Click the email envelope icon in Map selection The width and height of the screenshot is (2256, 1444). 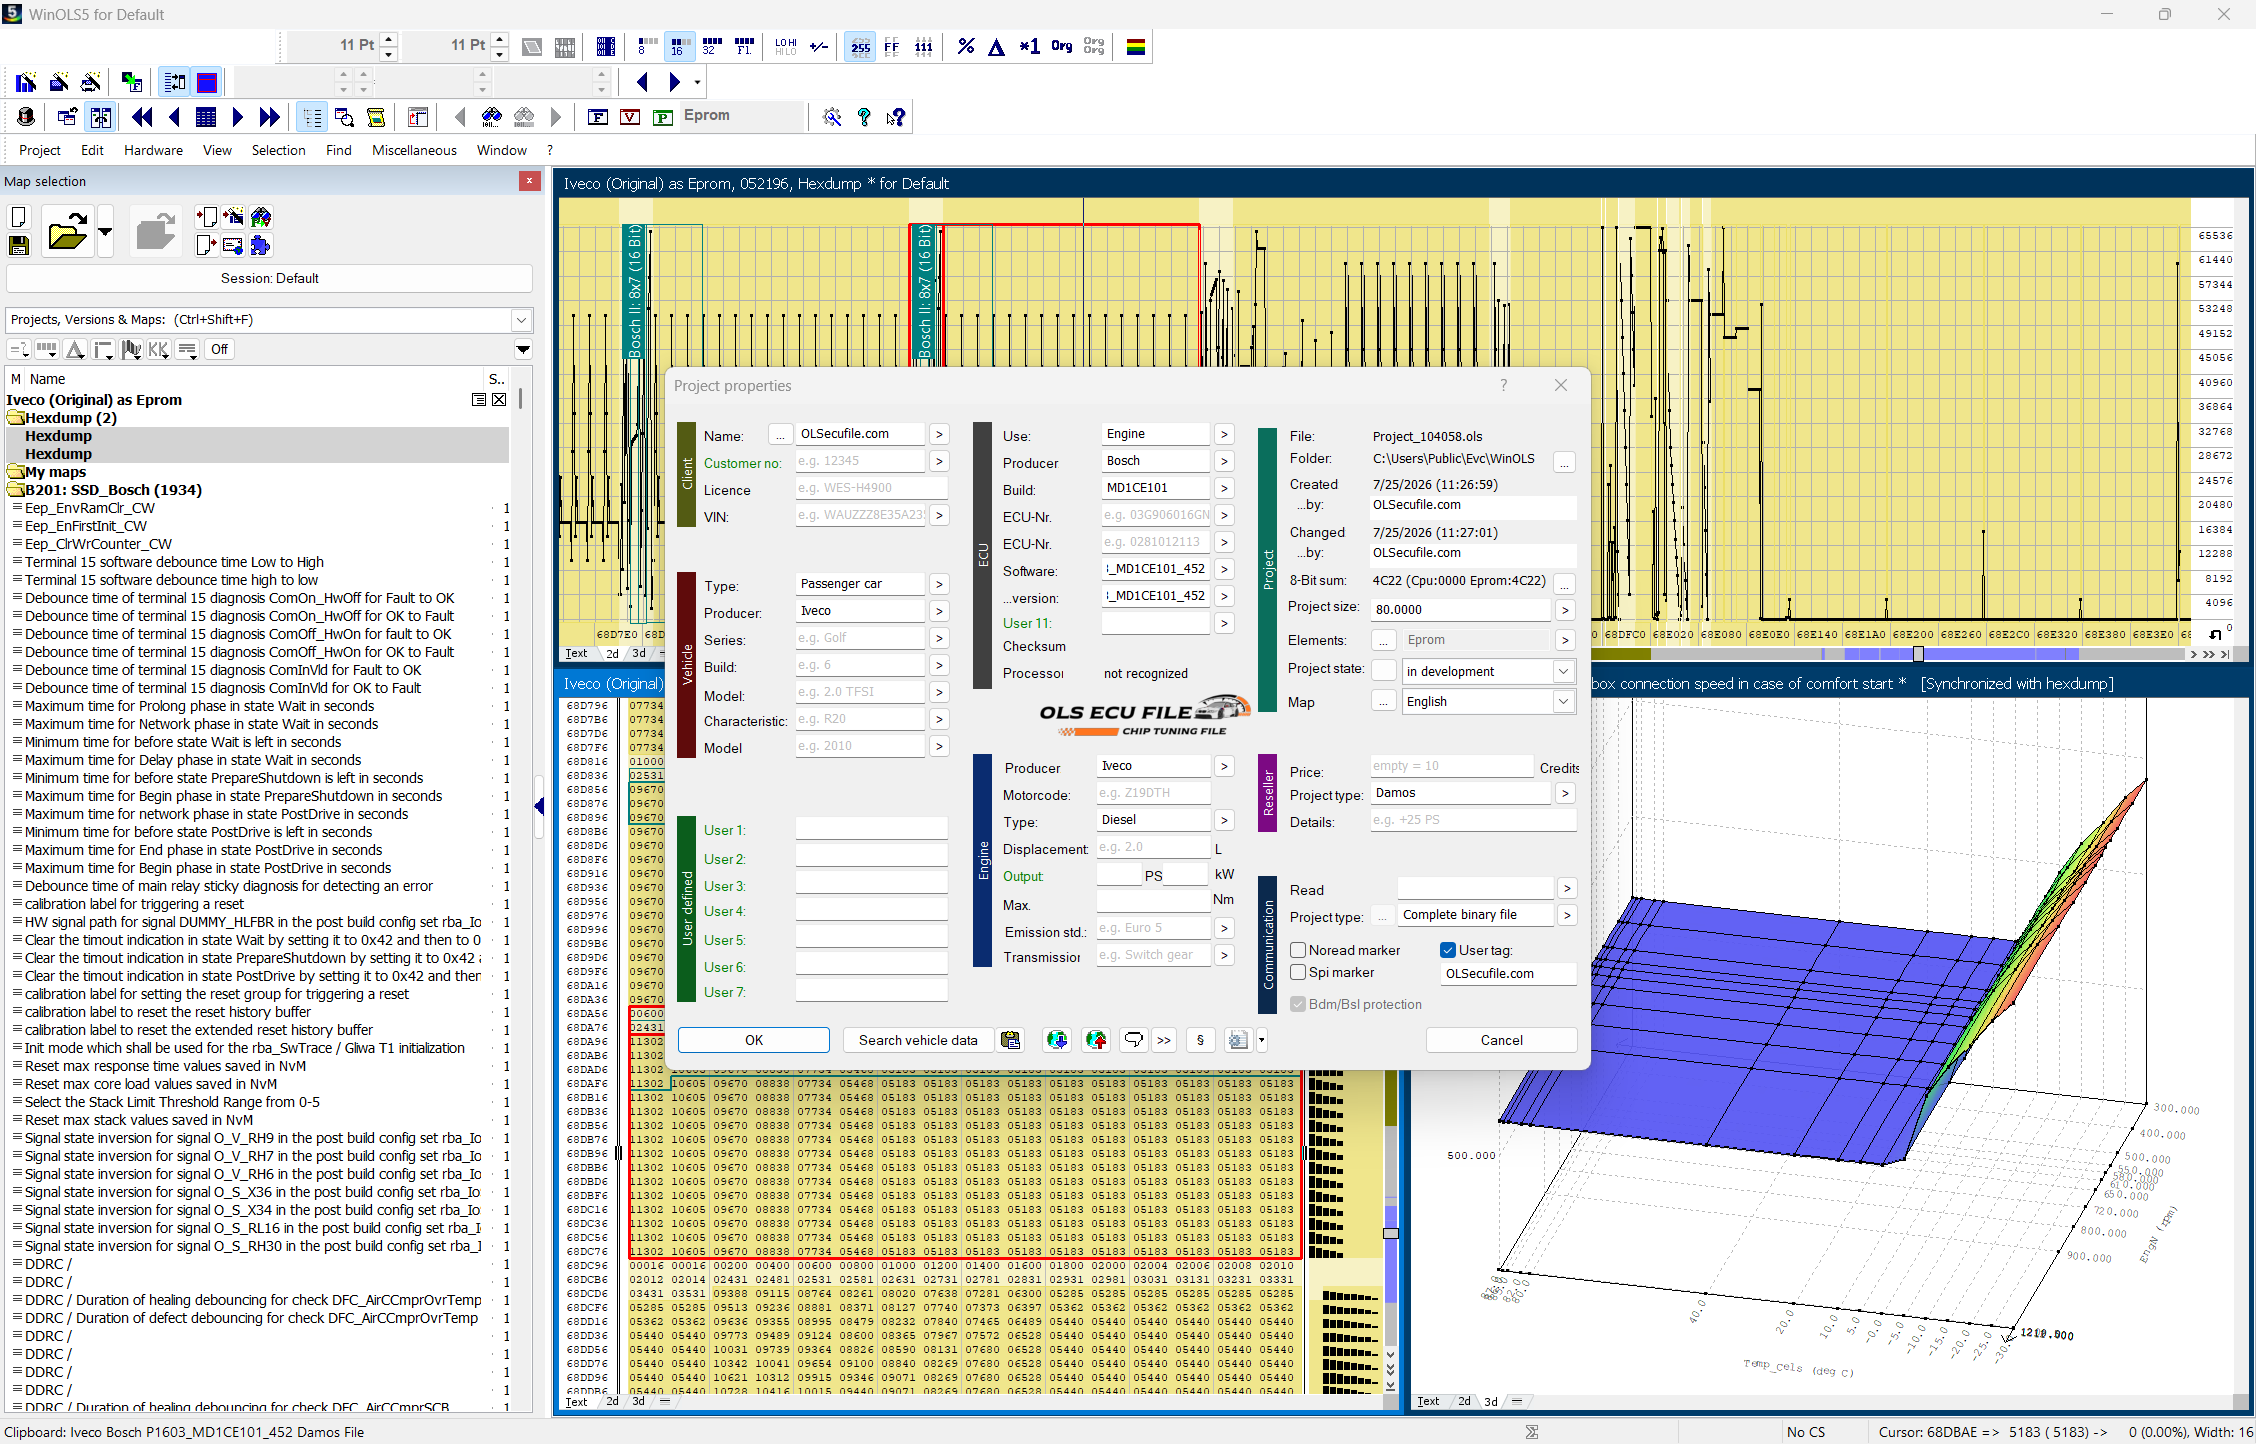coord(233,245)
